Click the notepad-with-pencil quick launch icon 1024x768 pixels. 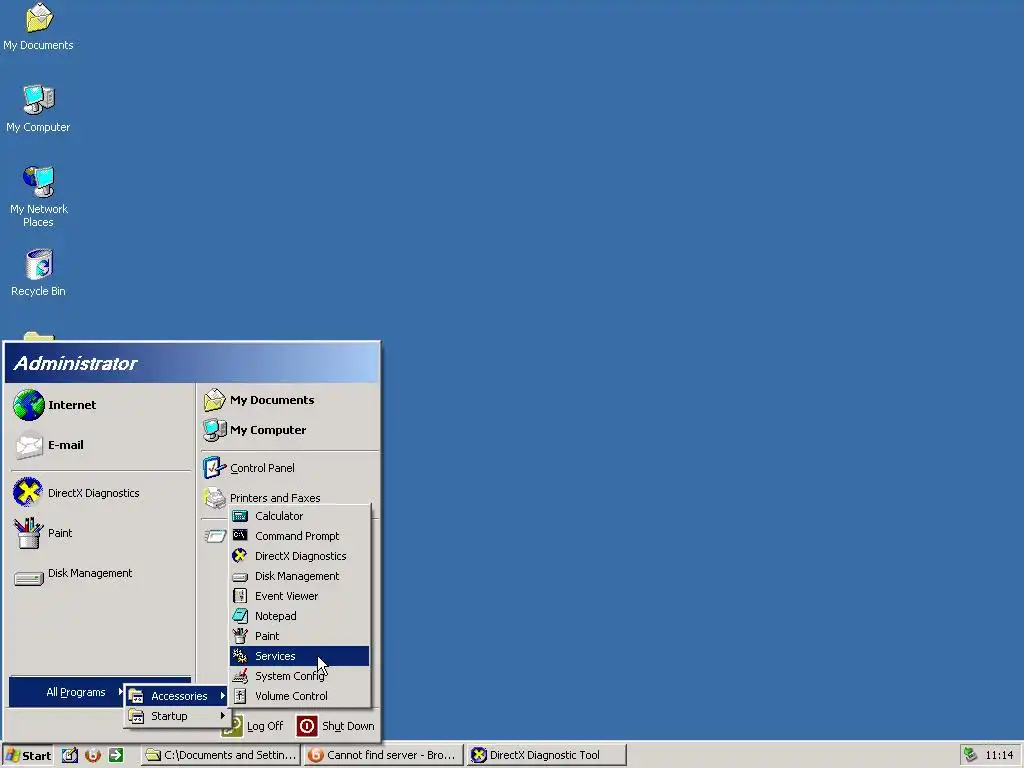[70, 755]
